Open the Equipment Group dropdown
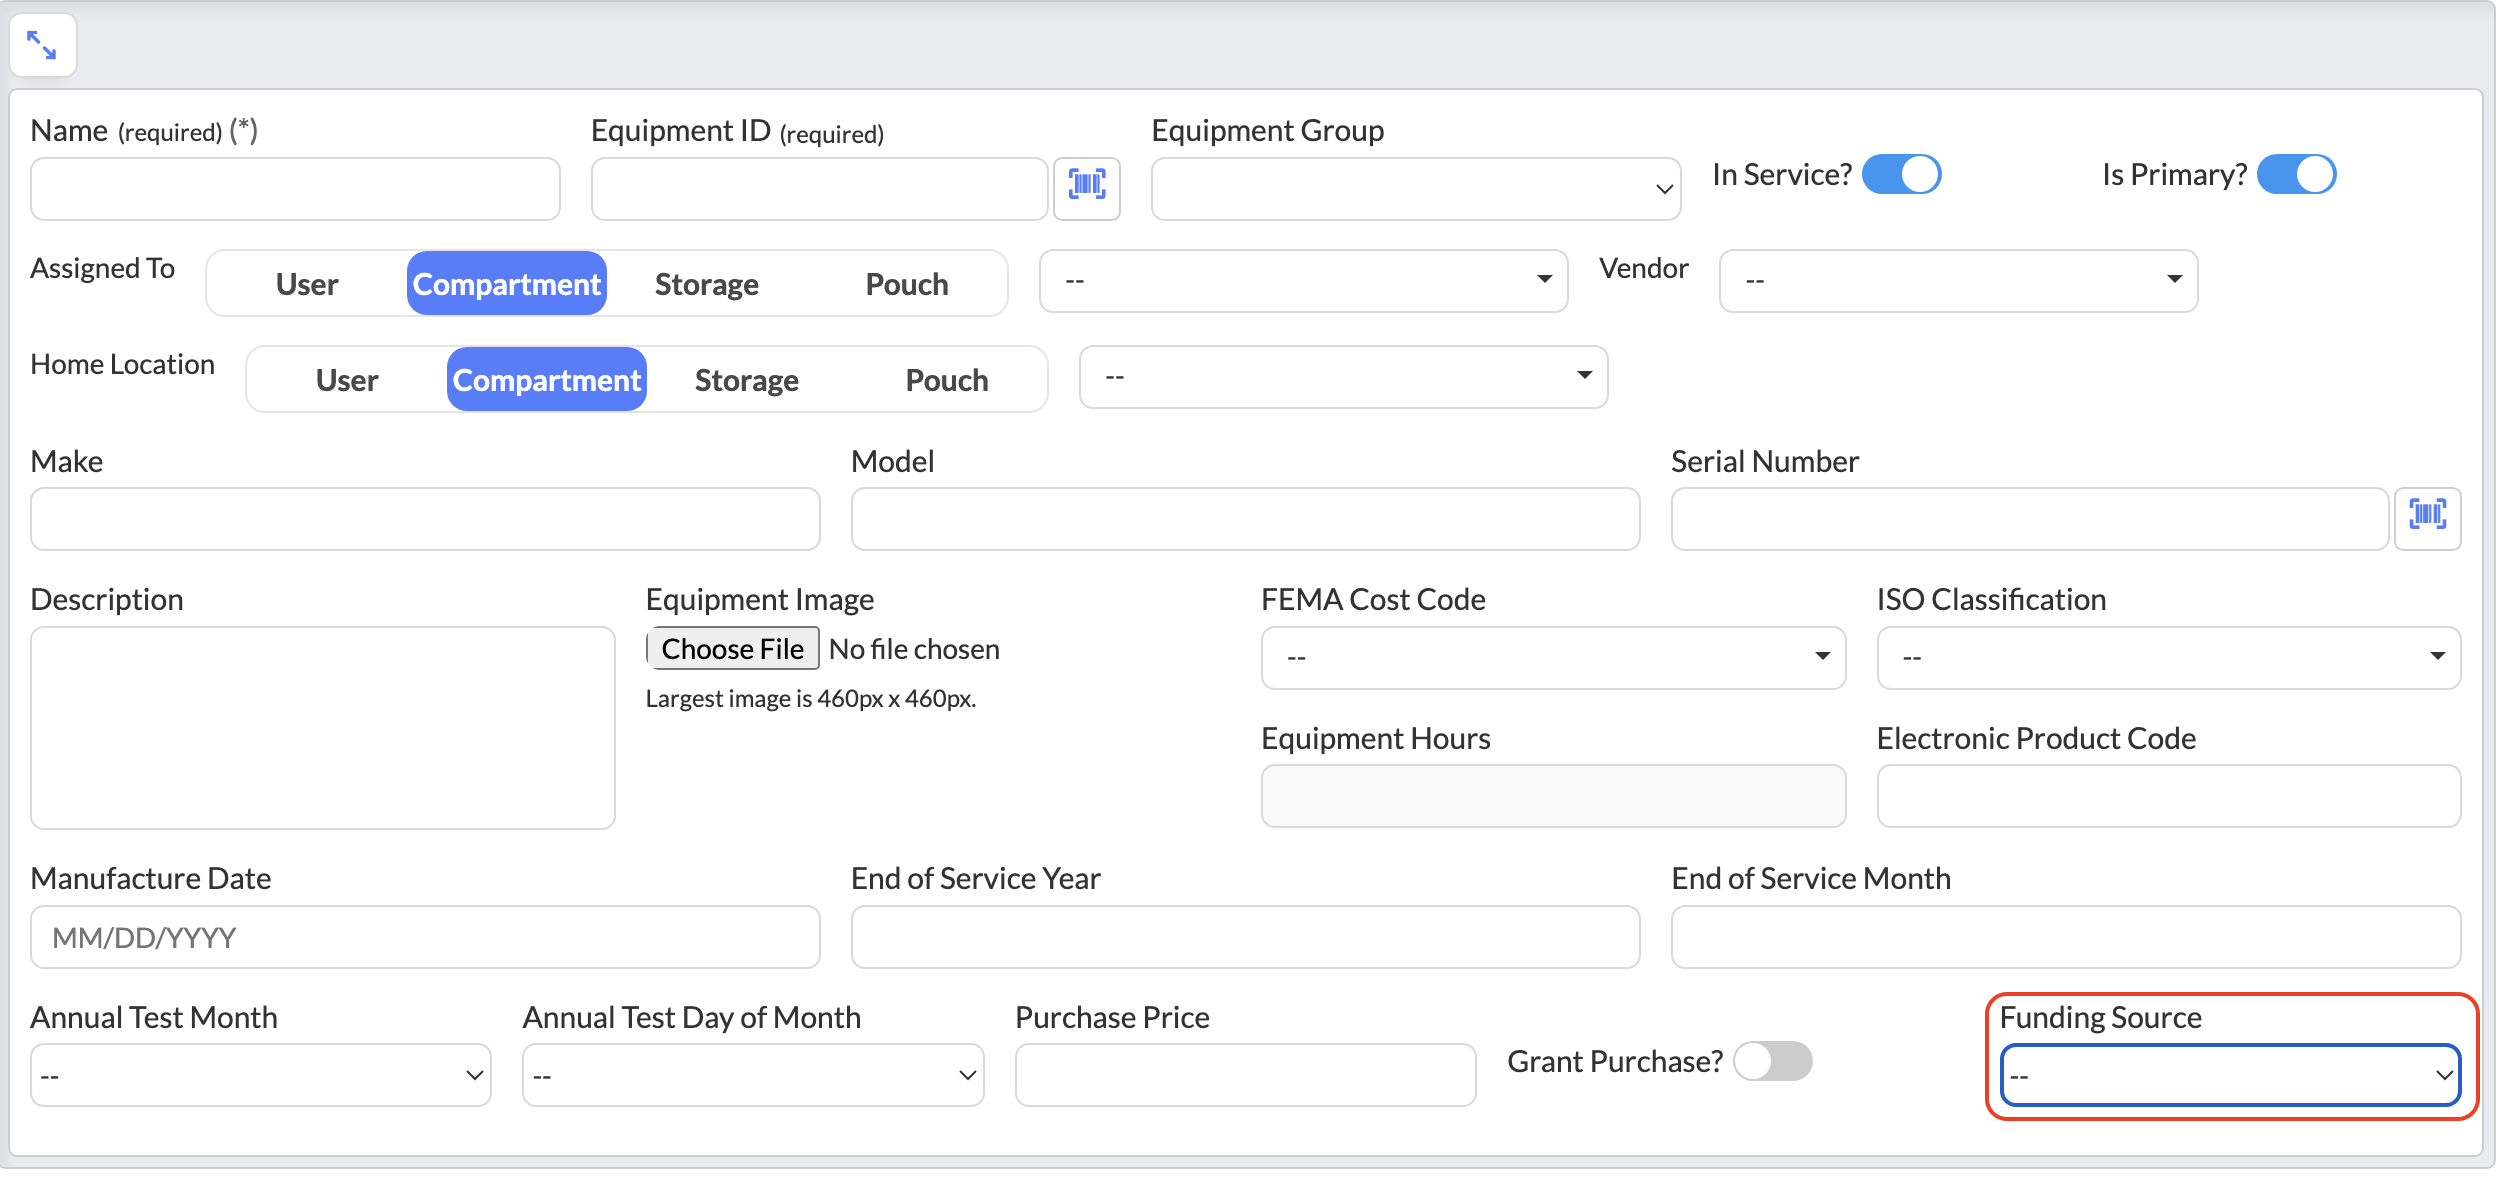Image resolution: width=2506 pixels, height=1194 pixels. tap(1416, 188)
